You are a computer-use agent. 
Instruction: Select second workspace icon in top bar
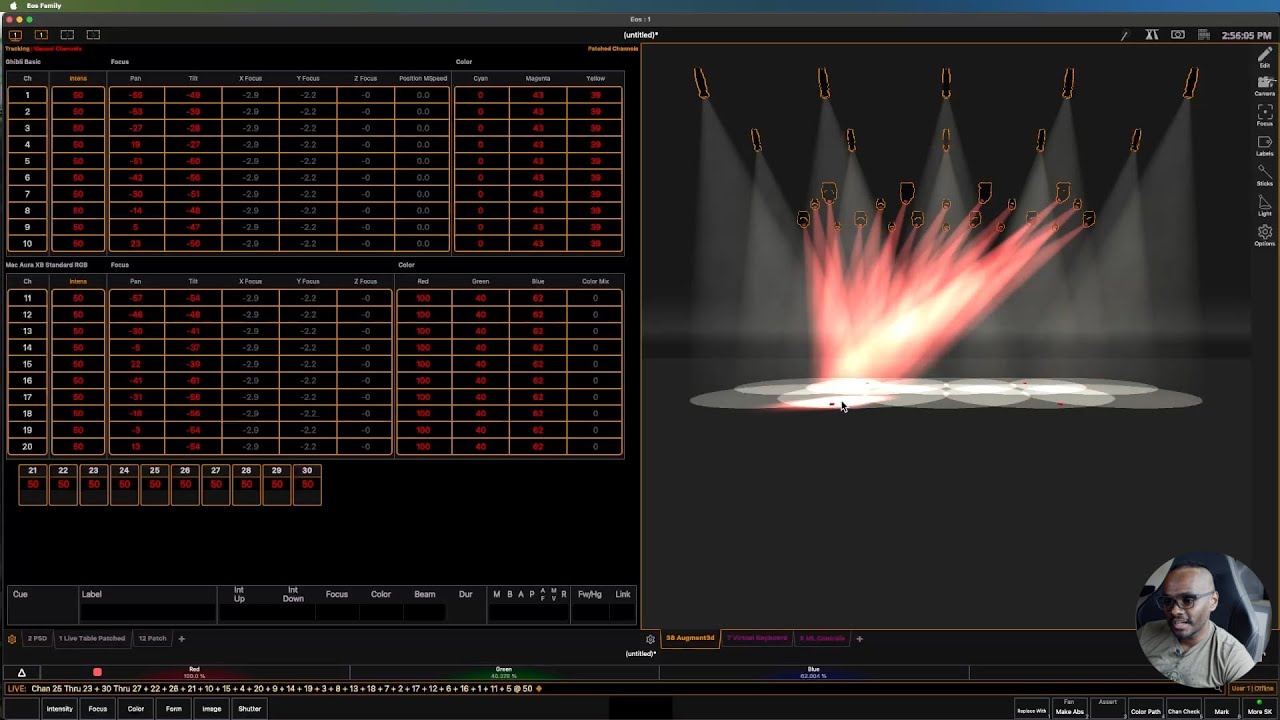click(x=41, y=35)
